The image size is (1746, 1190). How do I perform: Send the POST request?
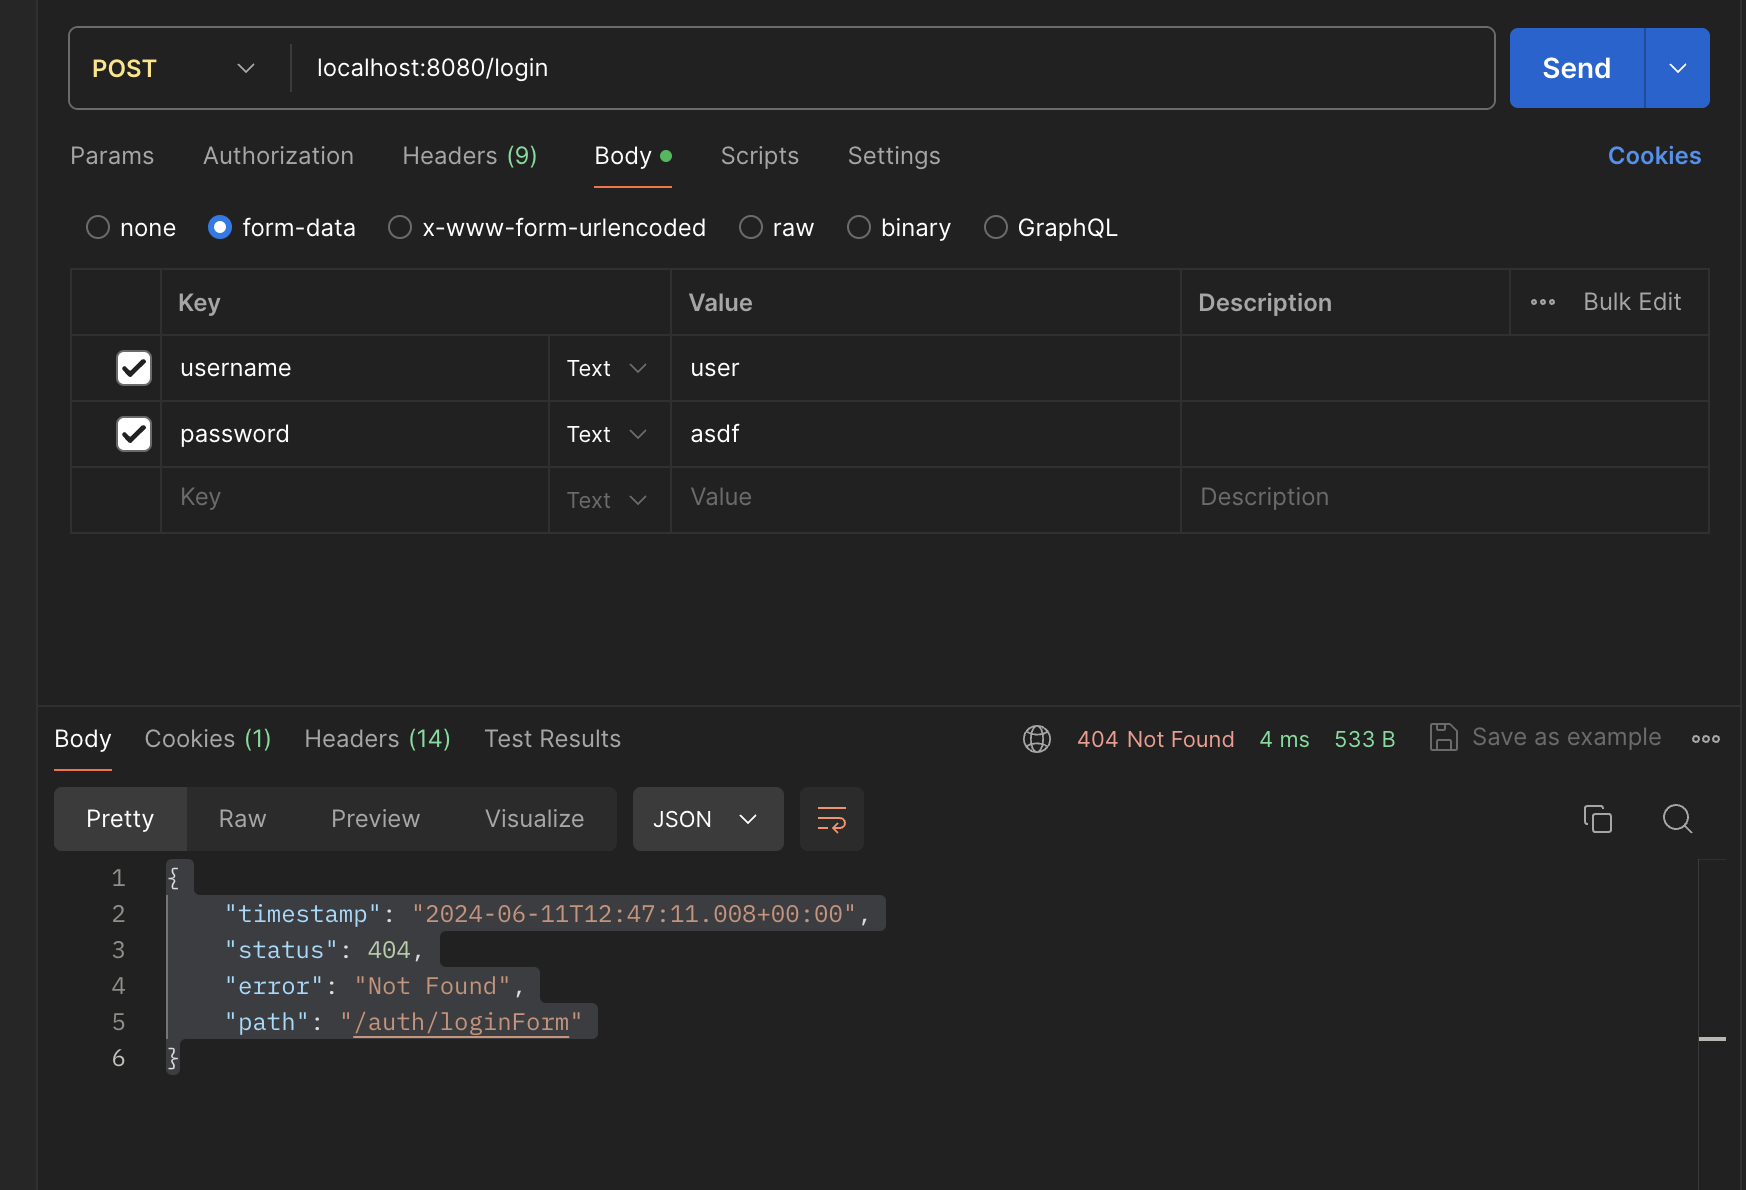(x=1577, y=68)
